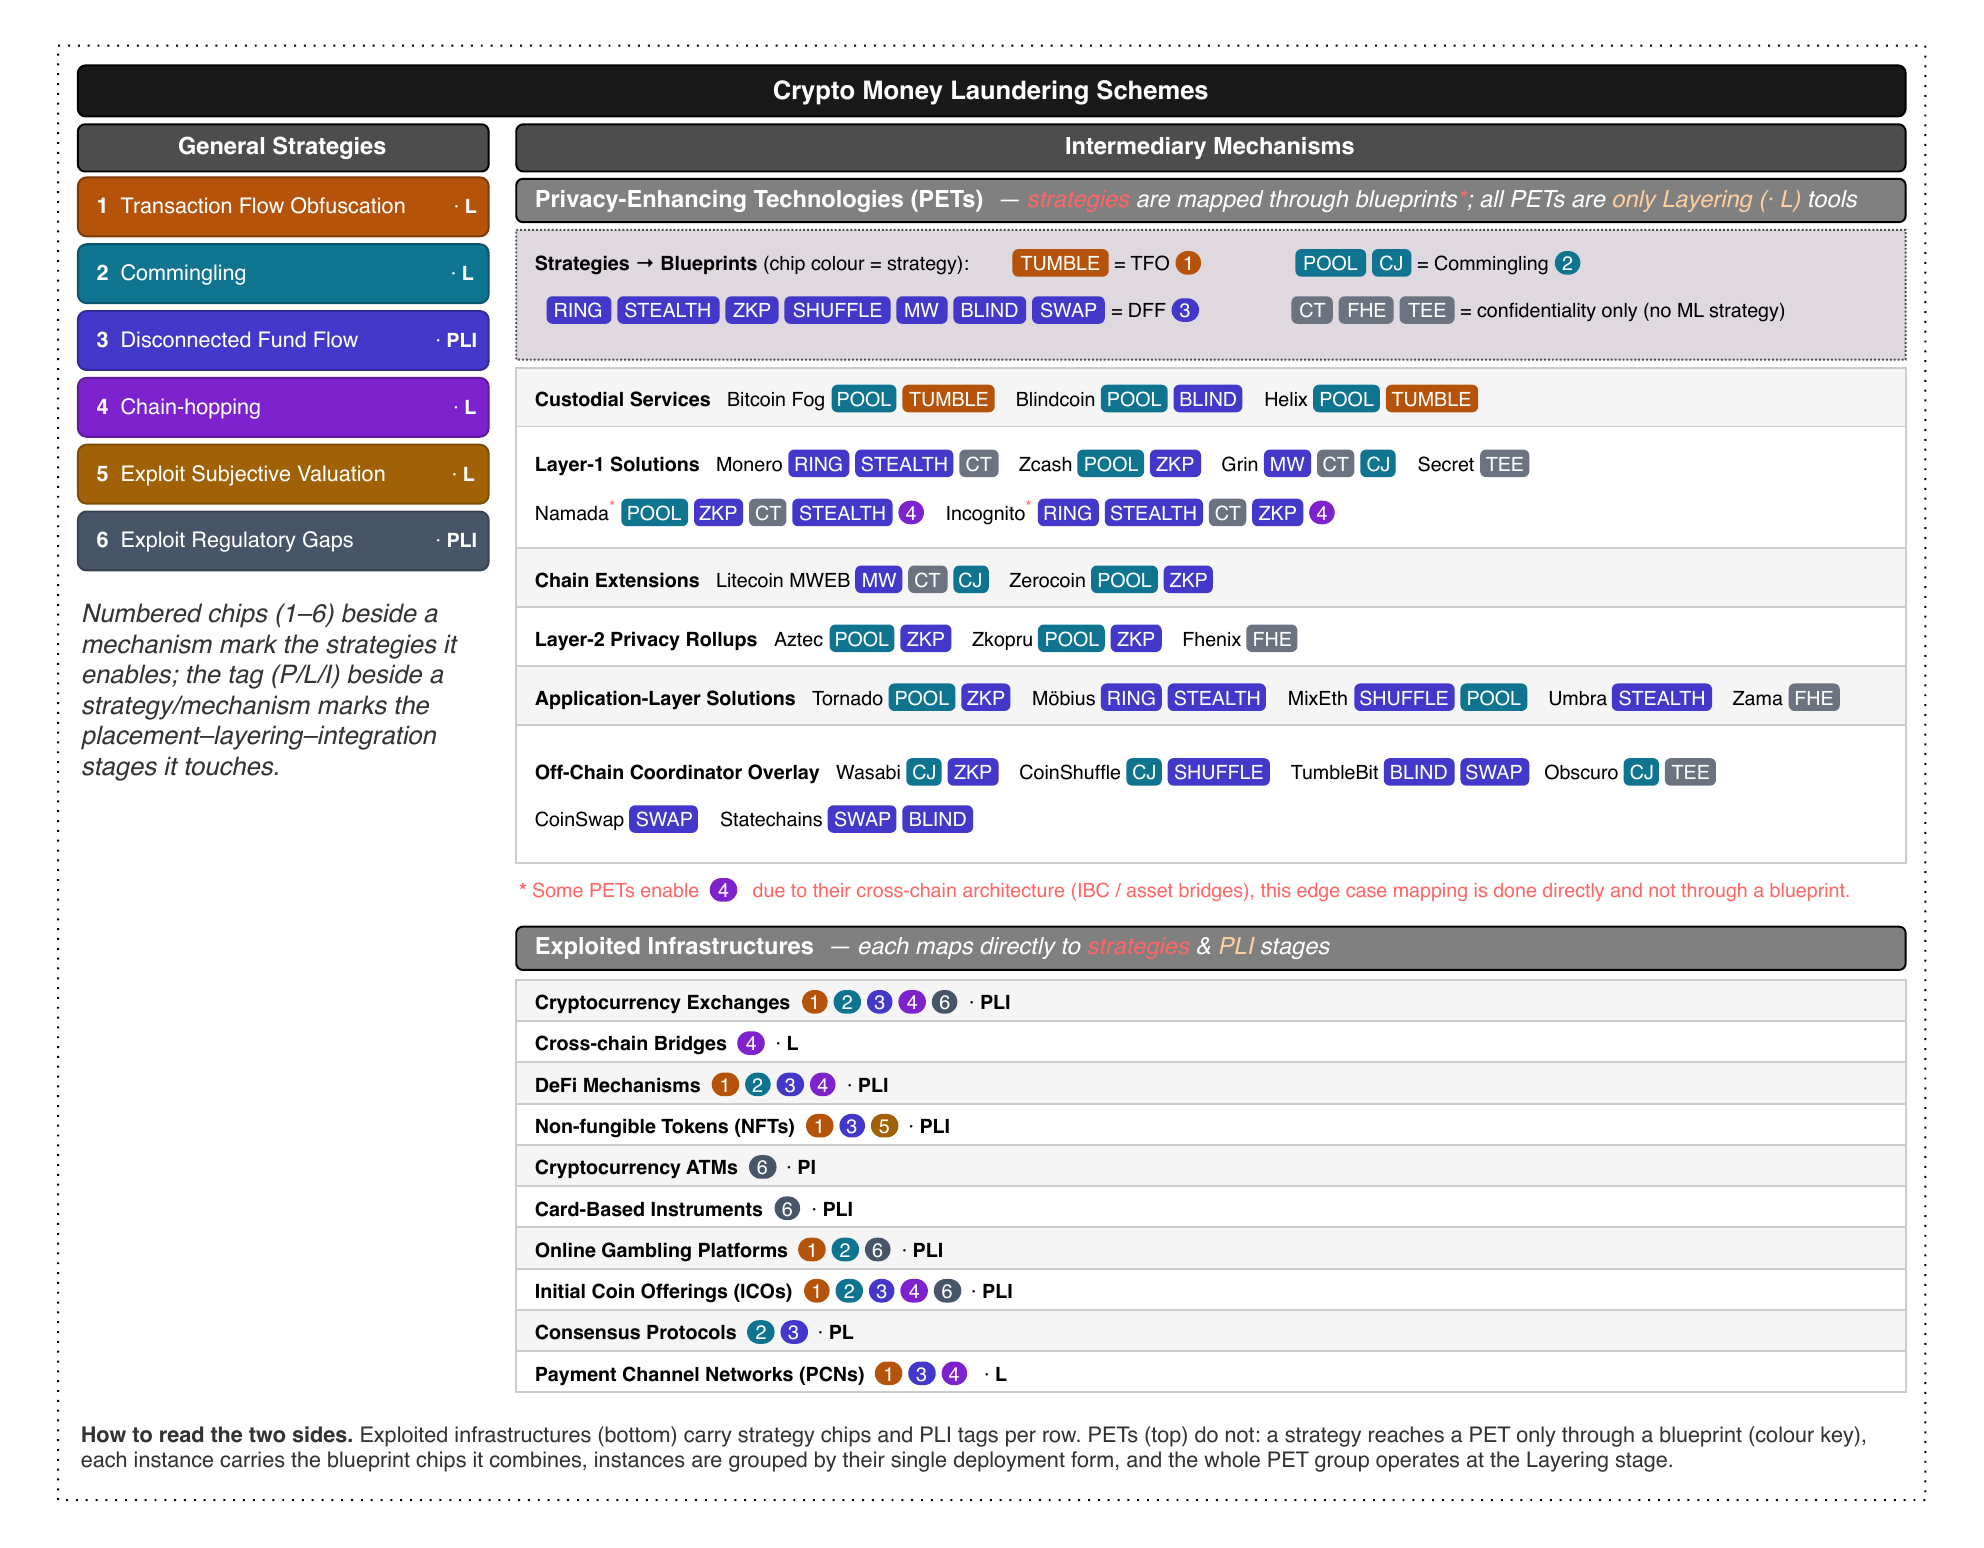Click the General Strategies header
The image size is (1984, 1548).
click(283, 147)
